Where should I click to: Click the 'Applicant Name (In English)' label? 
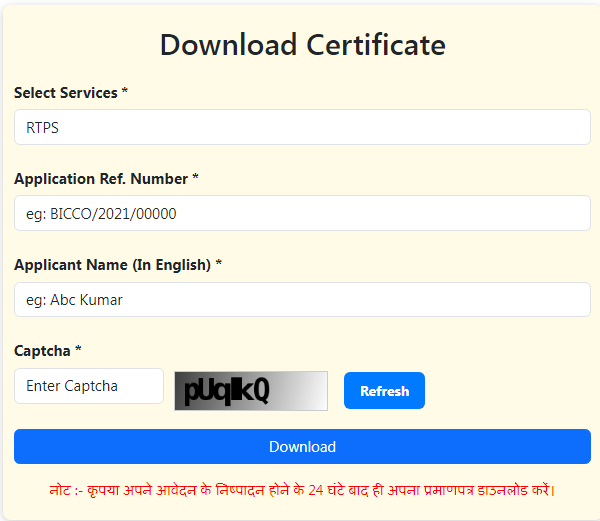point(112,265)
